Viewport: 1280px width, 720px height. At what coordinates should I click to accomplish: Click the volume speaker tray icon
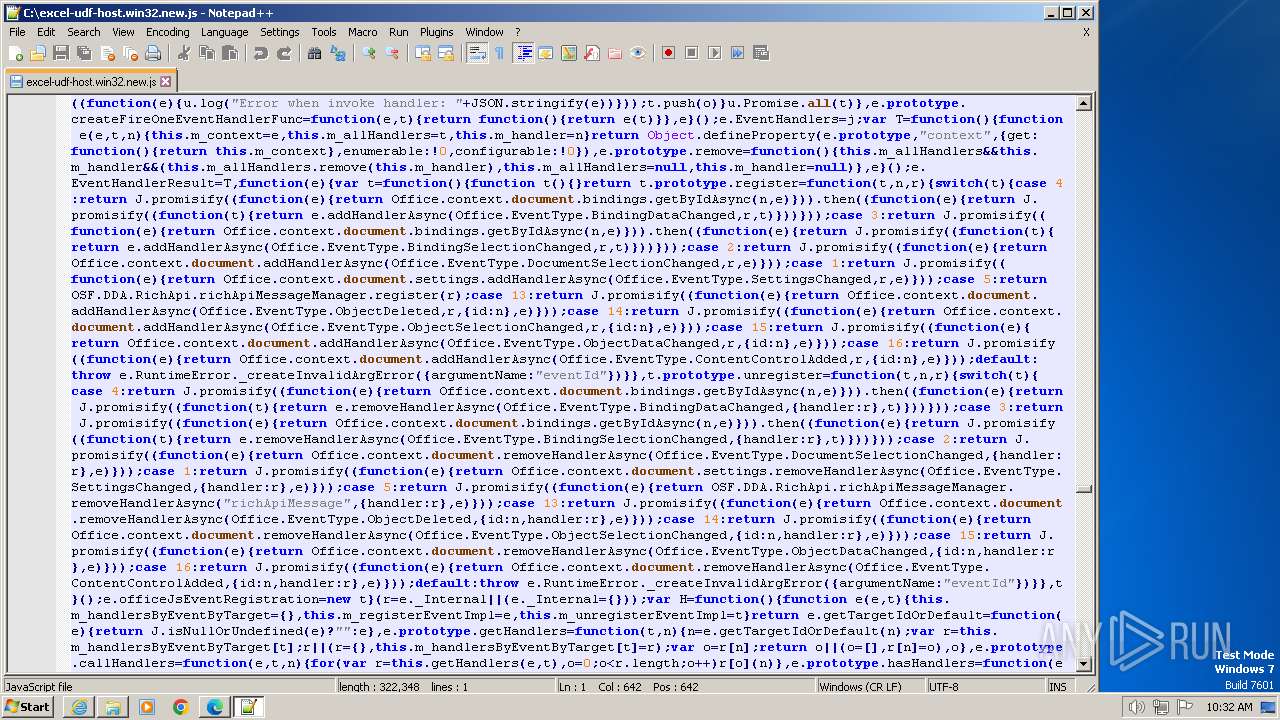point(1136,707)
